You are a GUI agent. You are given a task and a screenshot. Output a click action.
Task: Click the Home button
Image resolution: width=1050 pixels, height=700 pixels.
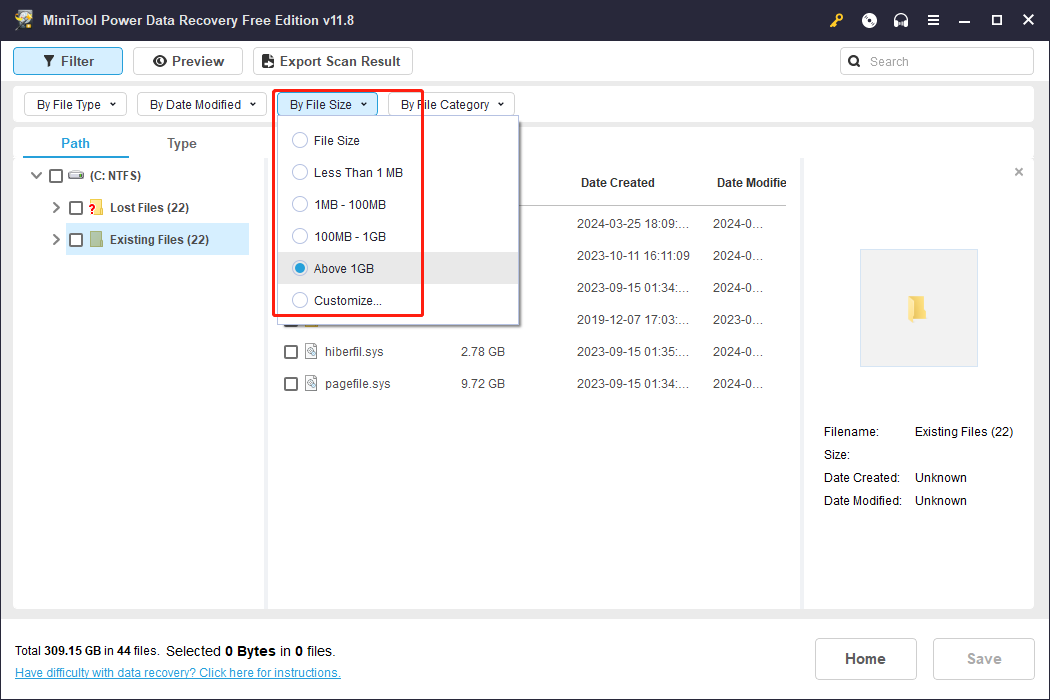tap(865, 658)
